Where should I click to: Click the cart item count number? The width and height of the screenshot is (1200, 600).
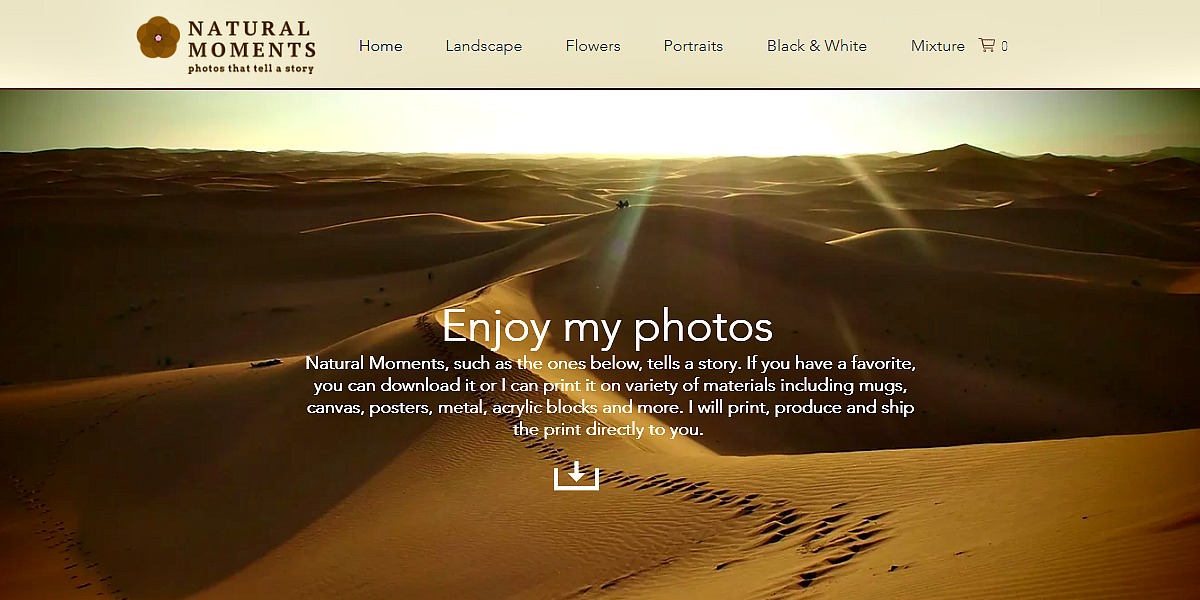[x=1004, y=46]
